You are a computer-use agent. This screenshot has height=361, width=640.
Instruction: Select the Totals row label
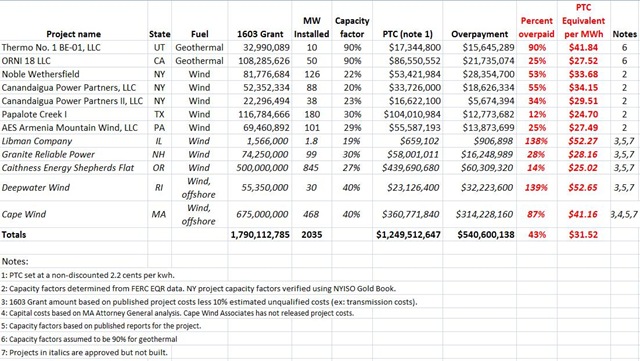click(14, 235)
